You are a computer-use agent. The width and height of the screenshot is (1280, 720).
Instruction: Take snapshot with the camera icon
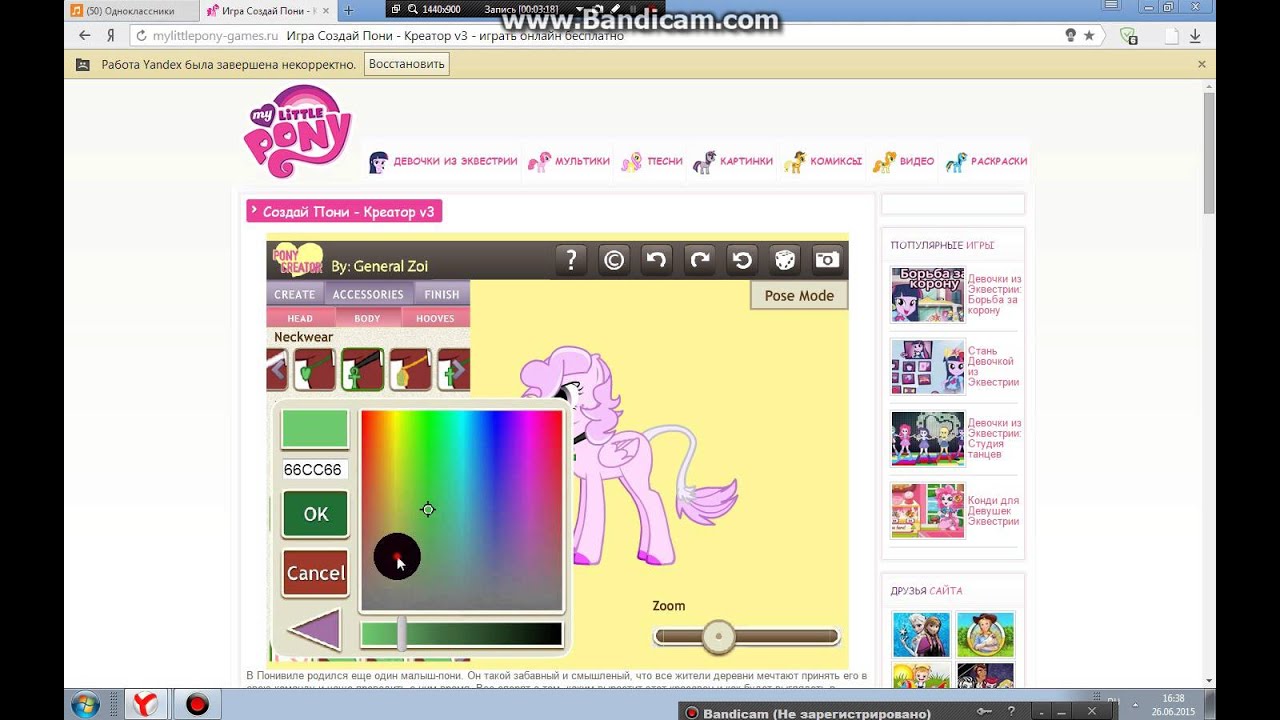coord(827,260)
